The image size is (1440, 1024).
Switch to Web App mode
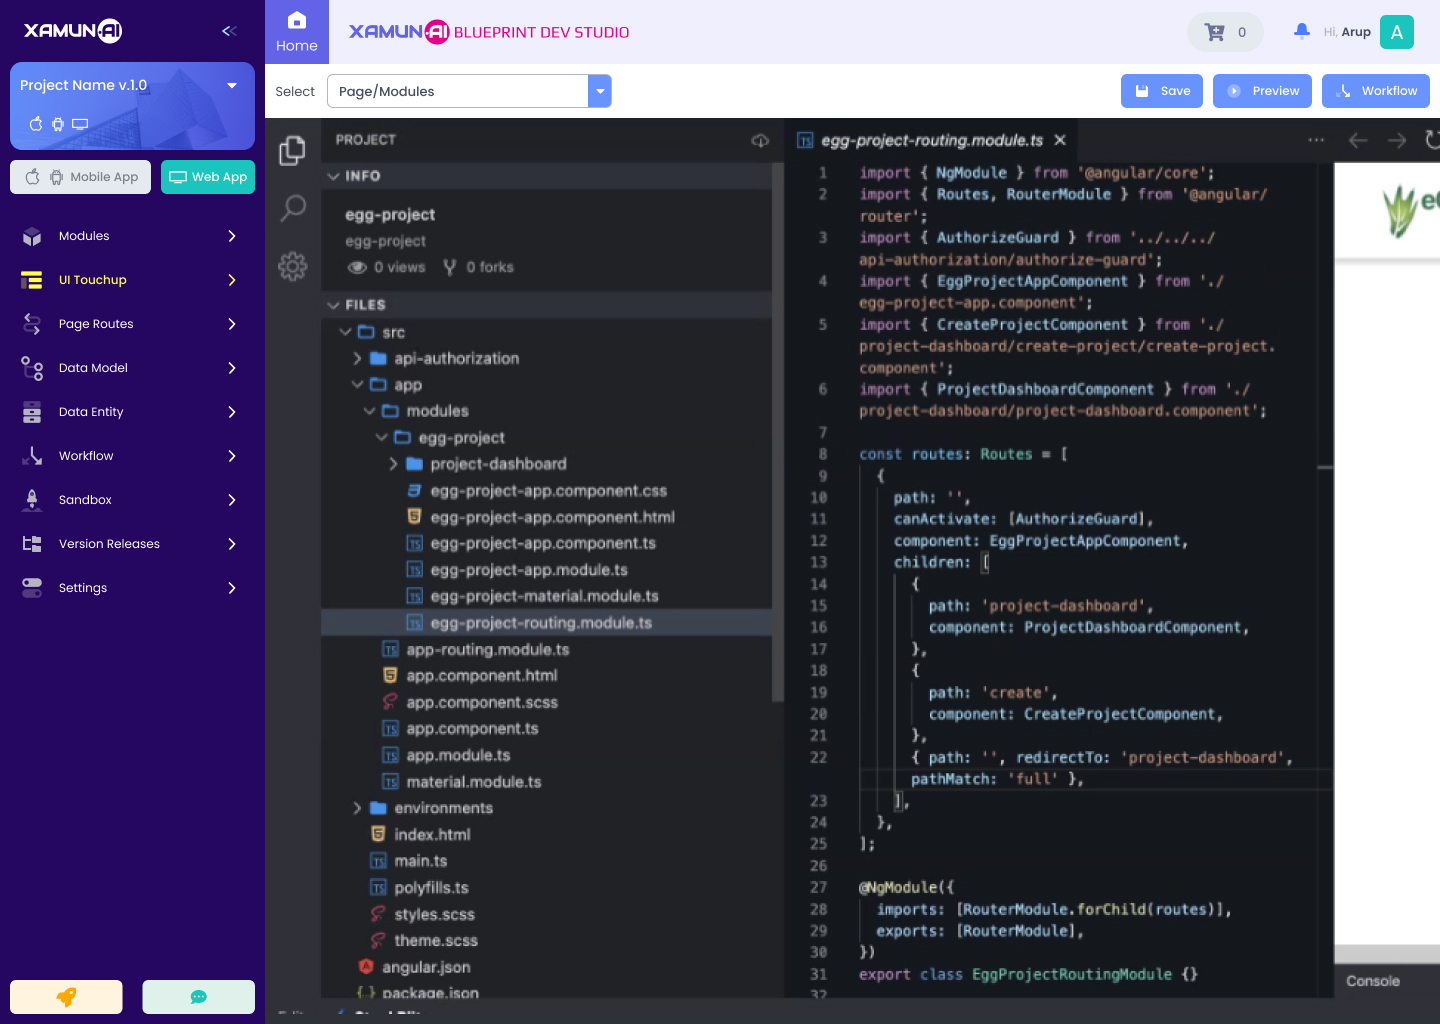pyautogui.click(x=208, y=177)
